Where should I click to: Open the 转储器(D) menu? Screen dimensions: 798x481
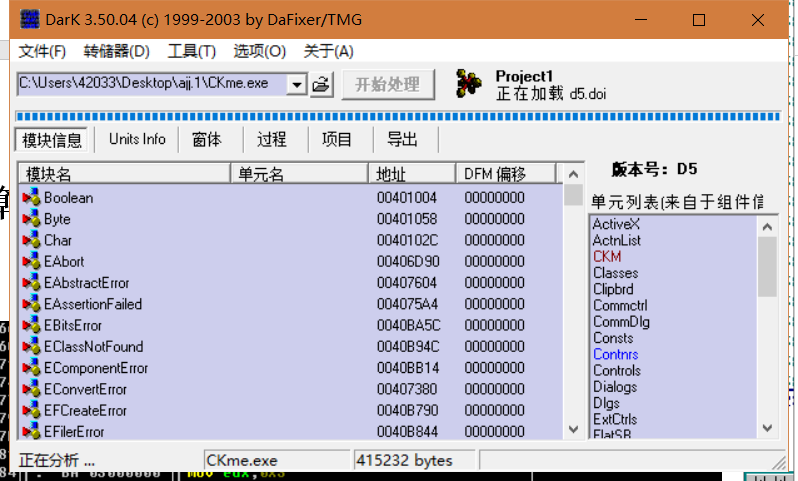tap(117, 51)
